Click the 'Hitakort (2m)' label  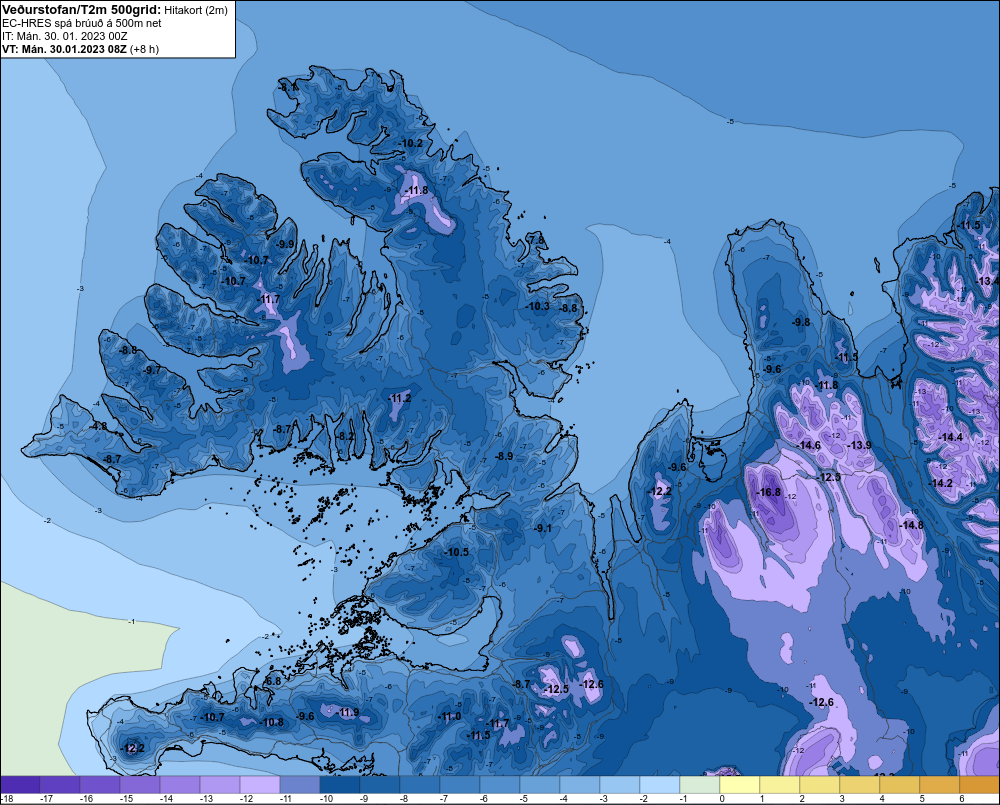(196, 10)
